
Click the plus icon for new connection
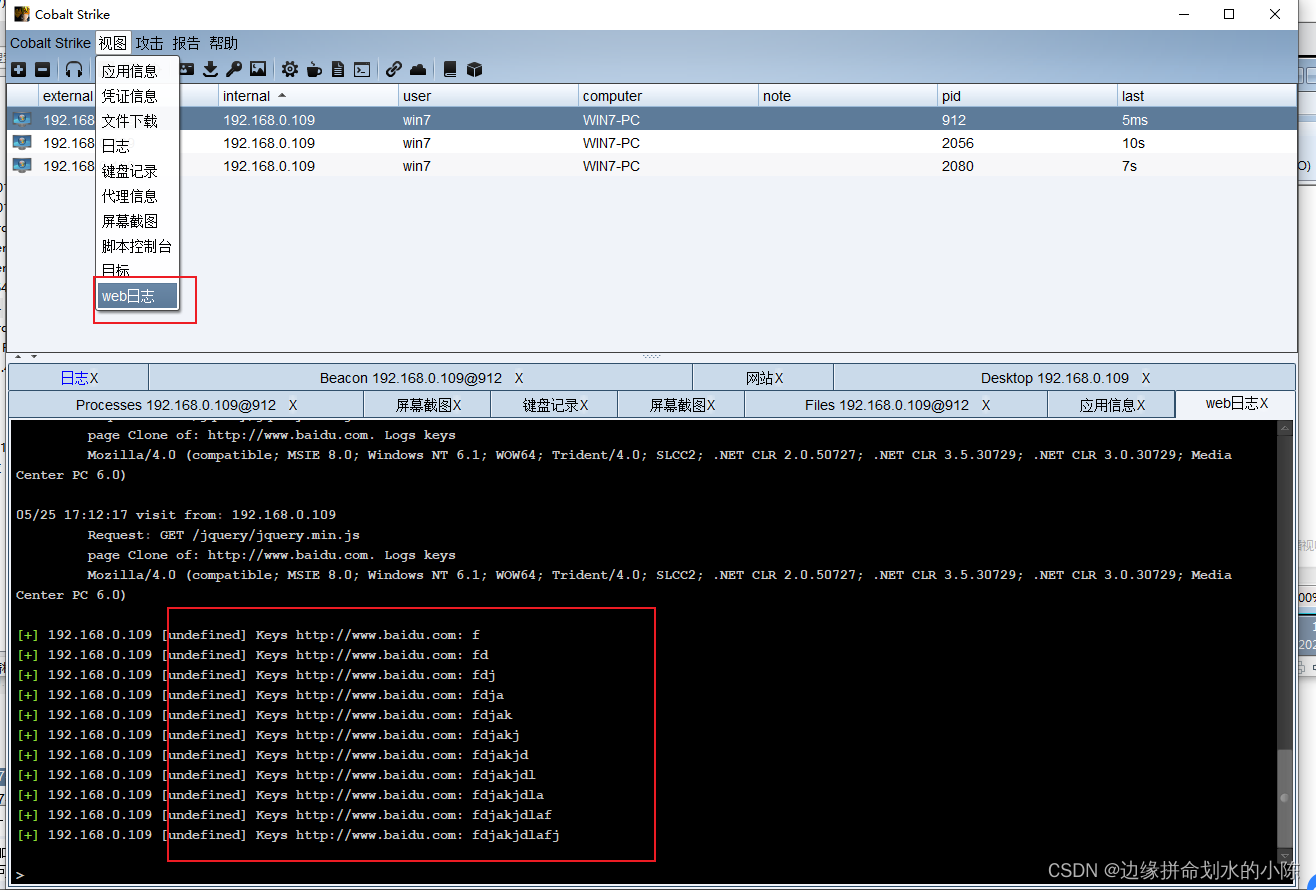point(18,69)
